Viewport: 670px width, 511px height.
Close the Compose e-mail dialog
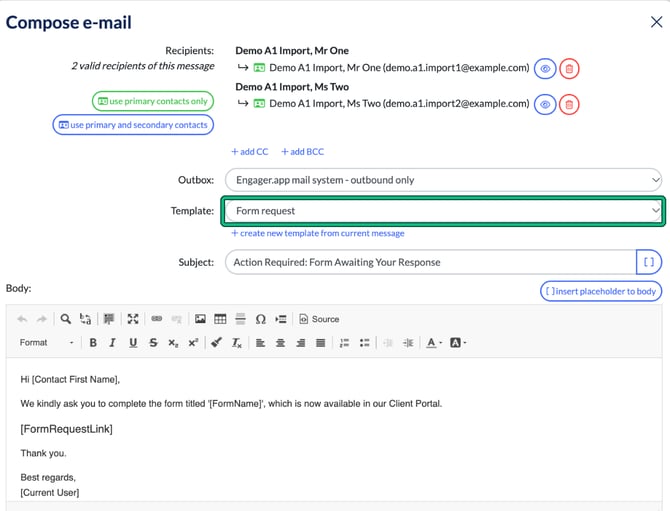656,22
